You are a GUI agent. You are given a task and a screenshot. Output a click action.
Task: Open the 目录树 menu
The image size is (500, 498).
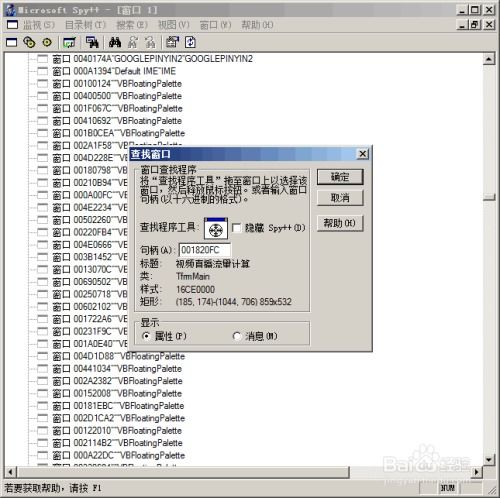click(x=85, y=25)
